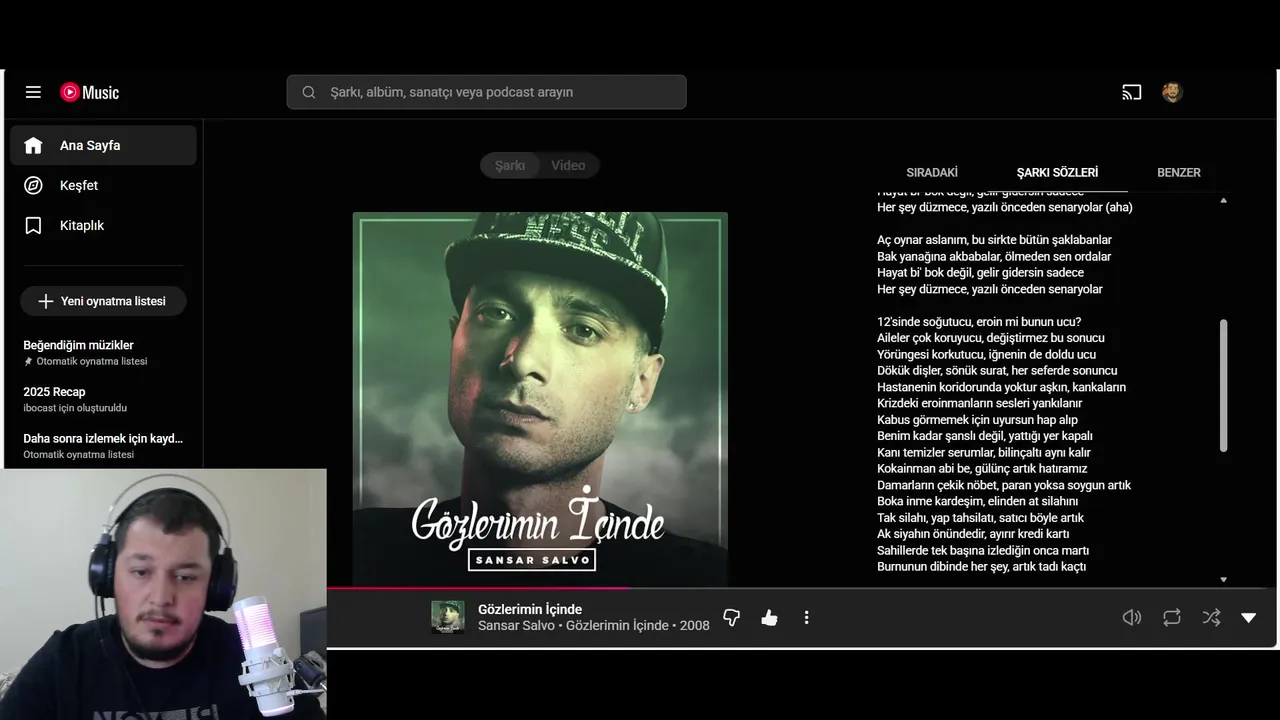The image size is (1280, 720).
Task: Click the YouTube Music logo
Action: click(x=89, y=92)
